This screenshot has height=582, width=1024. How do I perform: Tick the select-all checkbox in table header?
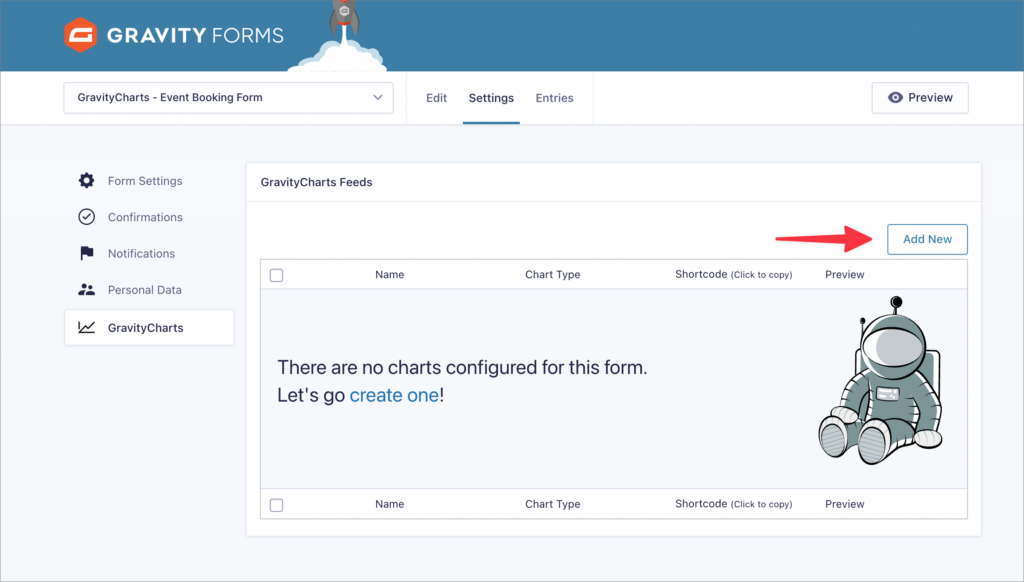point(276,275)
